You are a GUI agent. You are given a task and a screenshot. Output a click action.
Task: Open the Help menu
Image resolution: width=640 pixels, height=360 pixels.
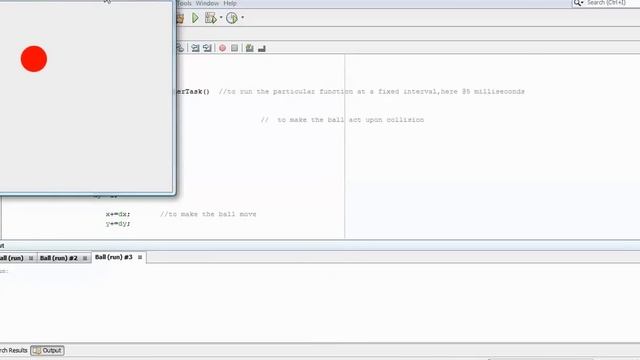(230, 3)
